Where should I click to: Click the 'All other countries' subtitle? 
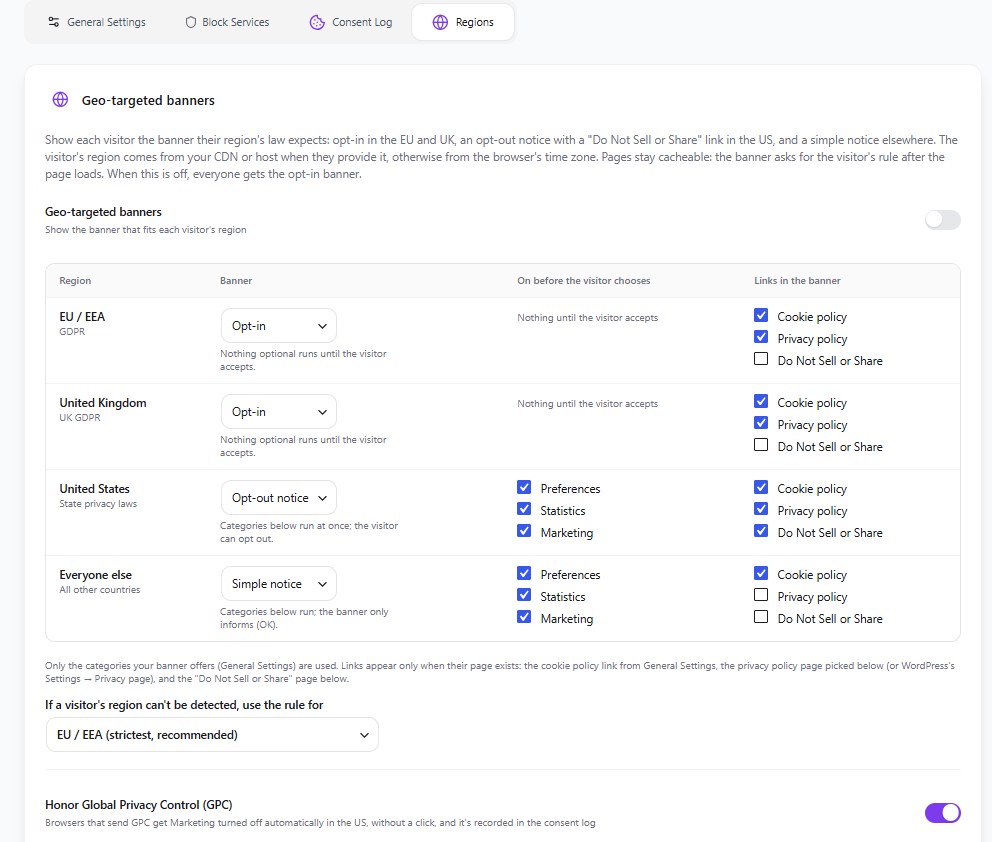coord(100,590)
